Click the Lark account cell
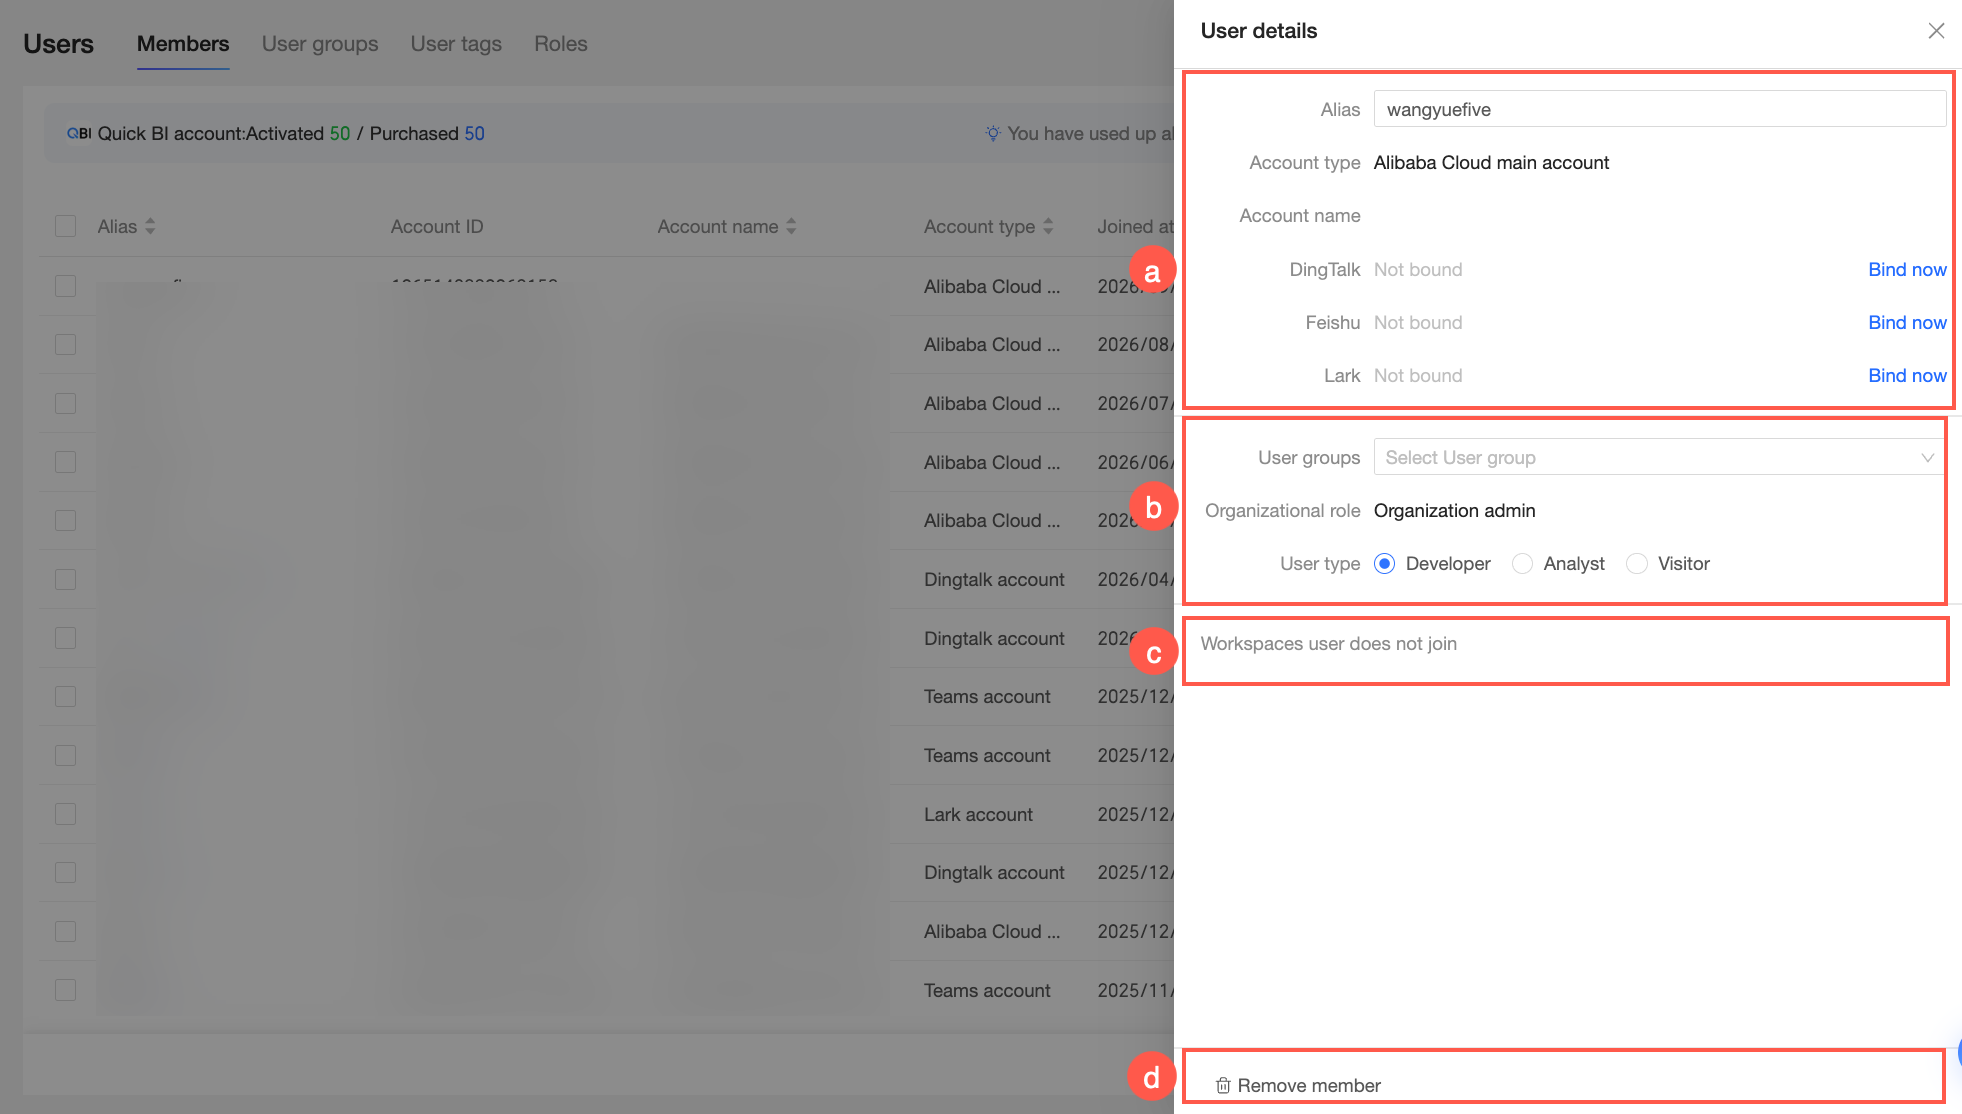The height and width of the screenshot is (1114, 1962). tap(978, 814)
